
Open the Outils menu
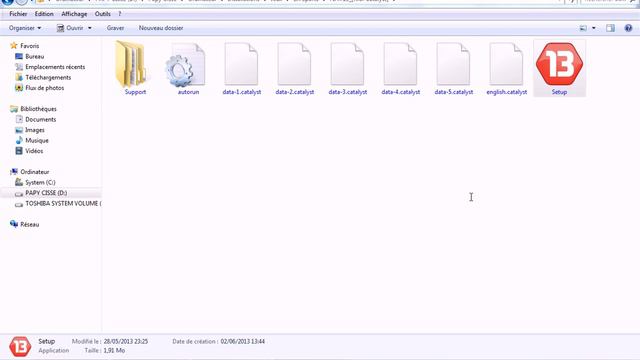coord(103,14)
